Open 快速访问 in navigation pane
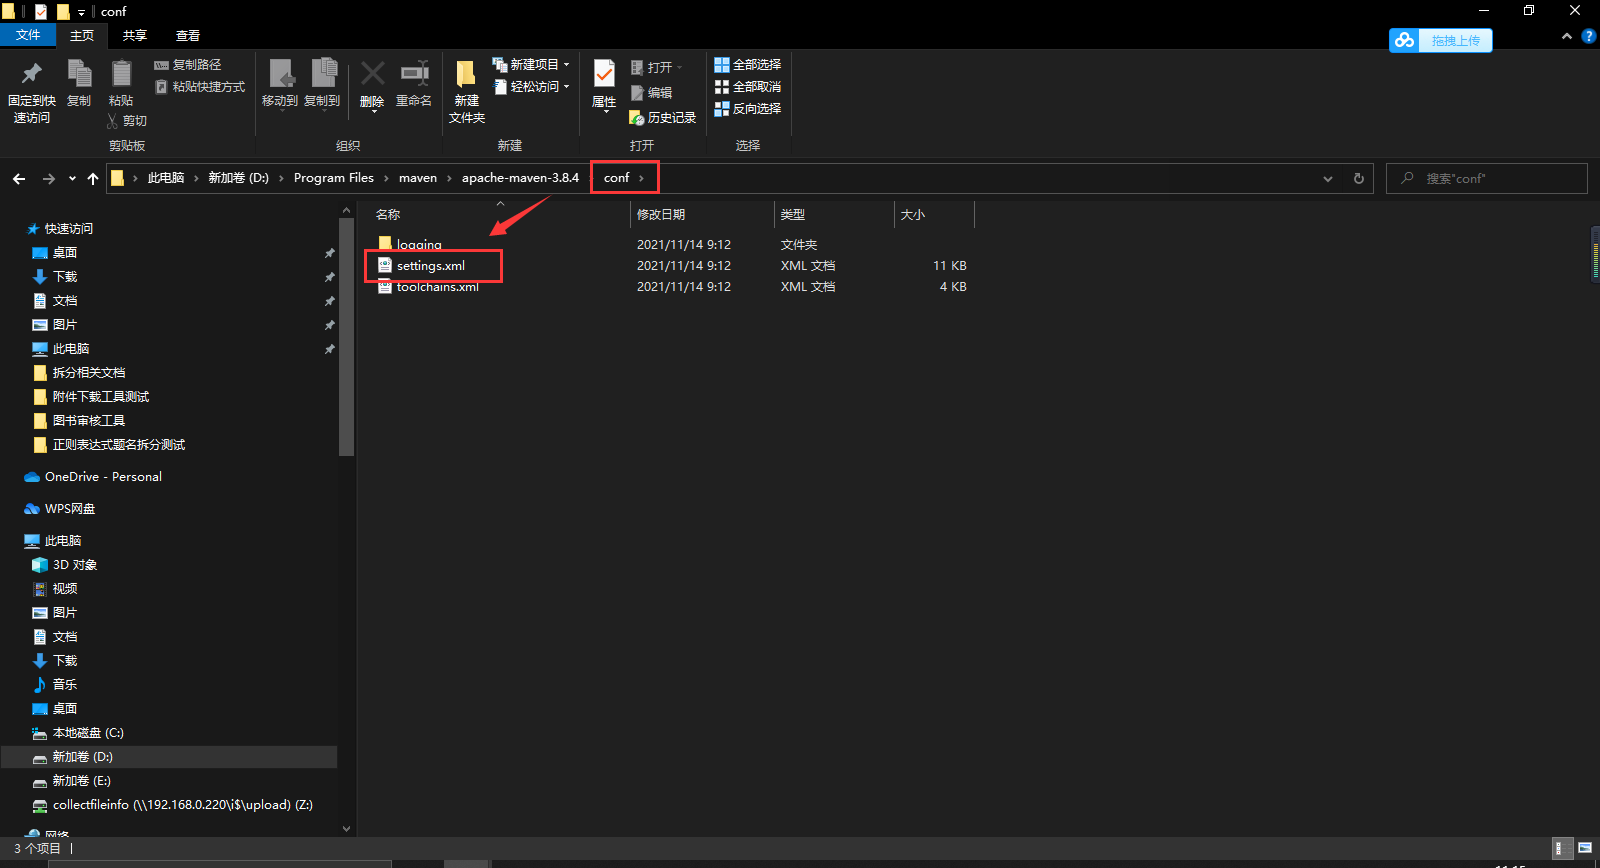Image resolution: width=1600 pixels, height=868 pixels. pos(68,229)
